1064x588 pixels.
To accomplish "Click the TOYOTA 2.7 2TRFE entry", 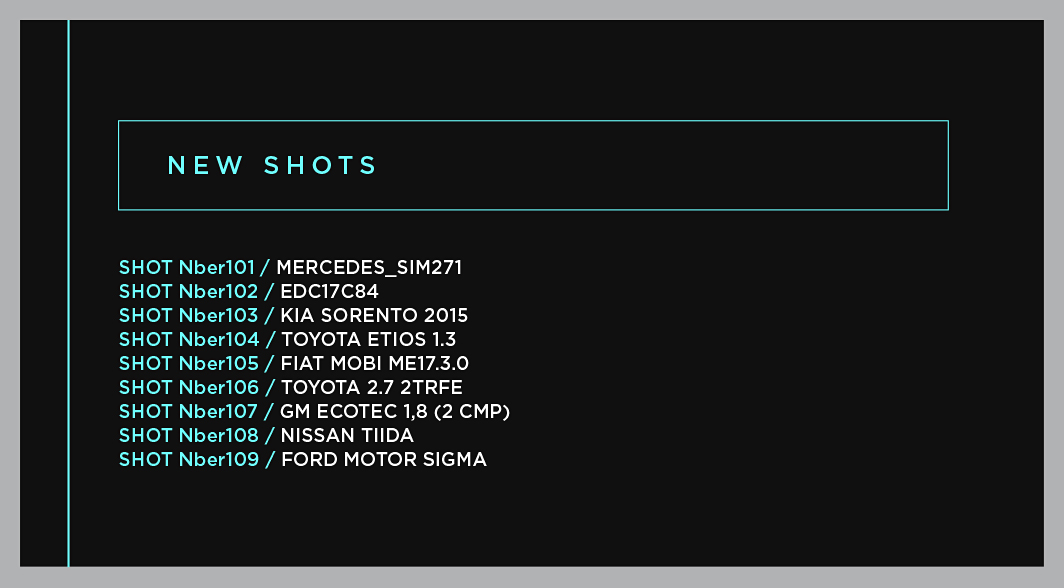I will [372, 387].
